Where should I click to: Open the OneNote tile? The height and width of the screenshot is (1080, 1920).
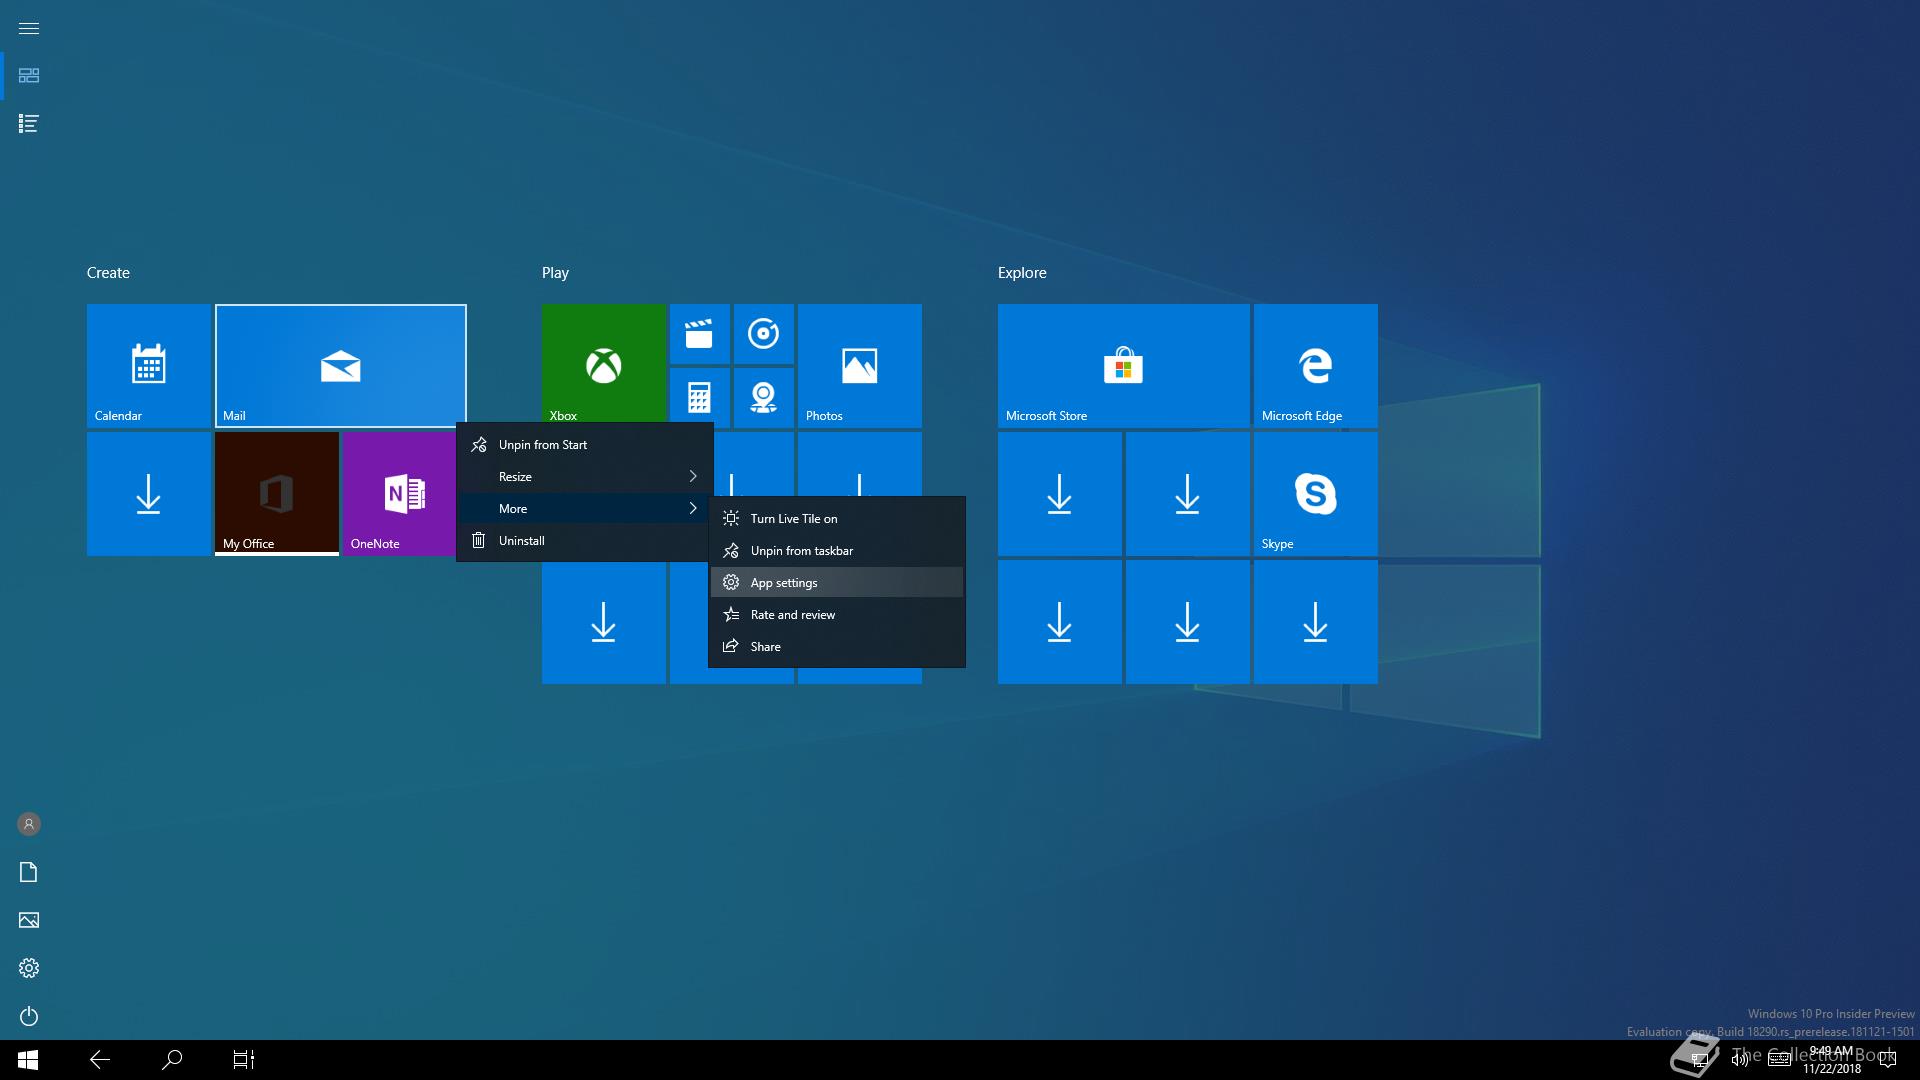point(400,494)
